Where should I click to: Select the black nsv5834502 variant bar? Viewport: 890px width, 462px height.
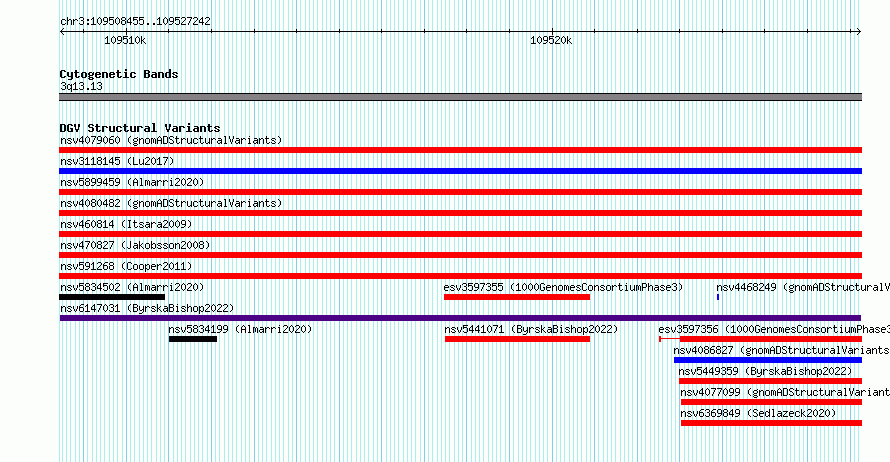point(112,297)
